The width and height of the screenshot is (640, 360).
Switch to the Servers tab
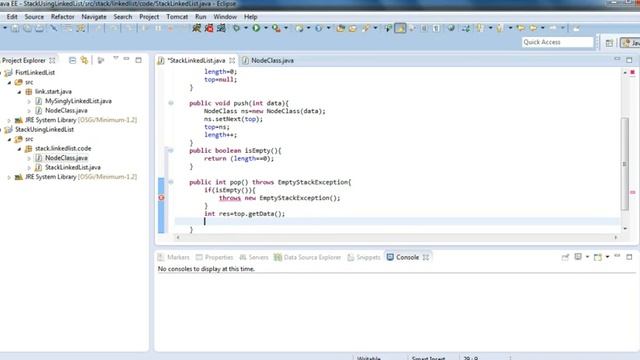click(254, 257)
